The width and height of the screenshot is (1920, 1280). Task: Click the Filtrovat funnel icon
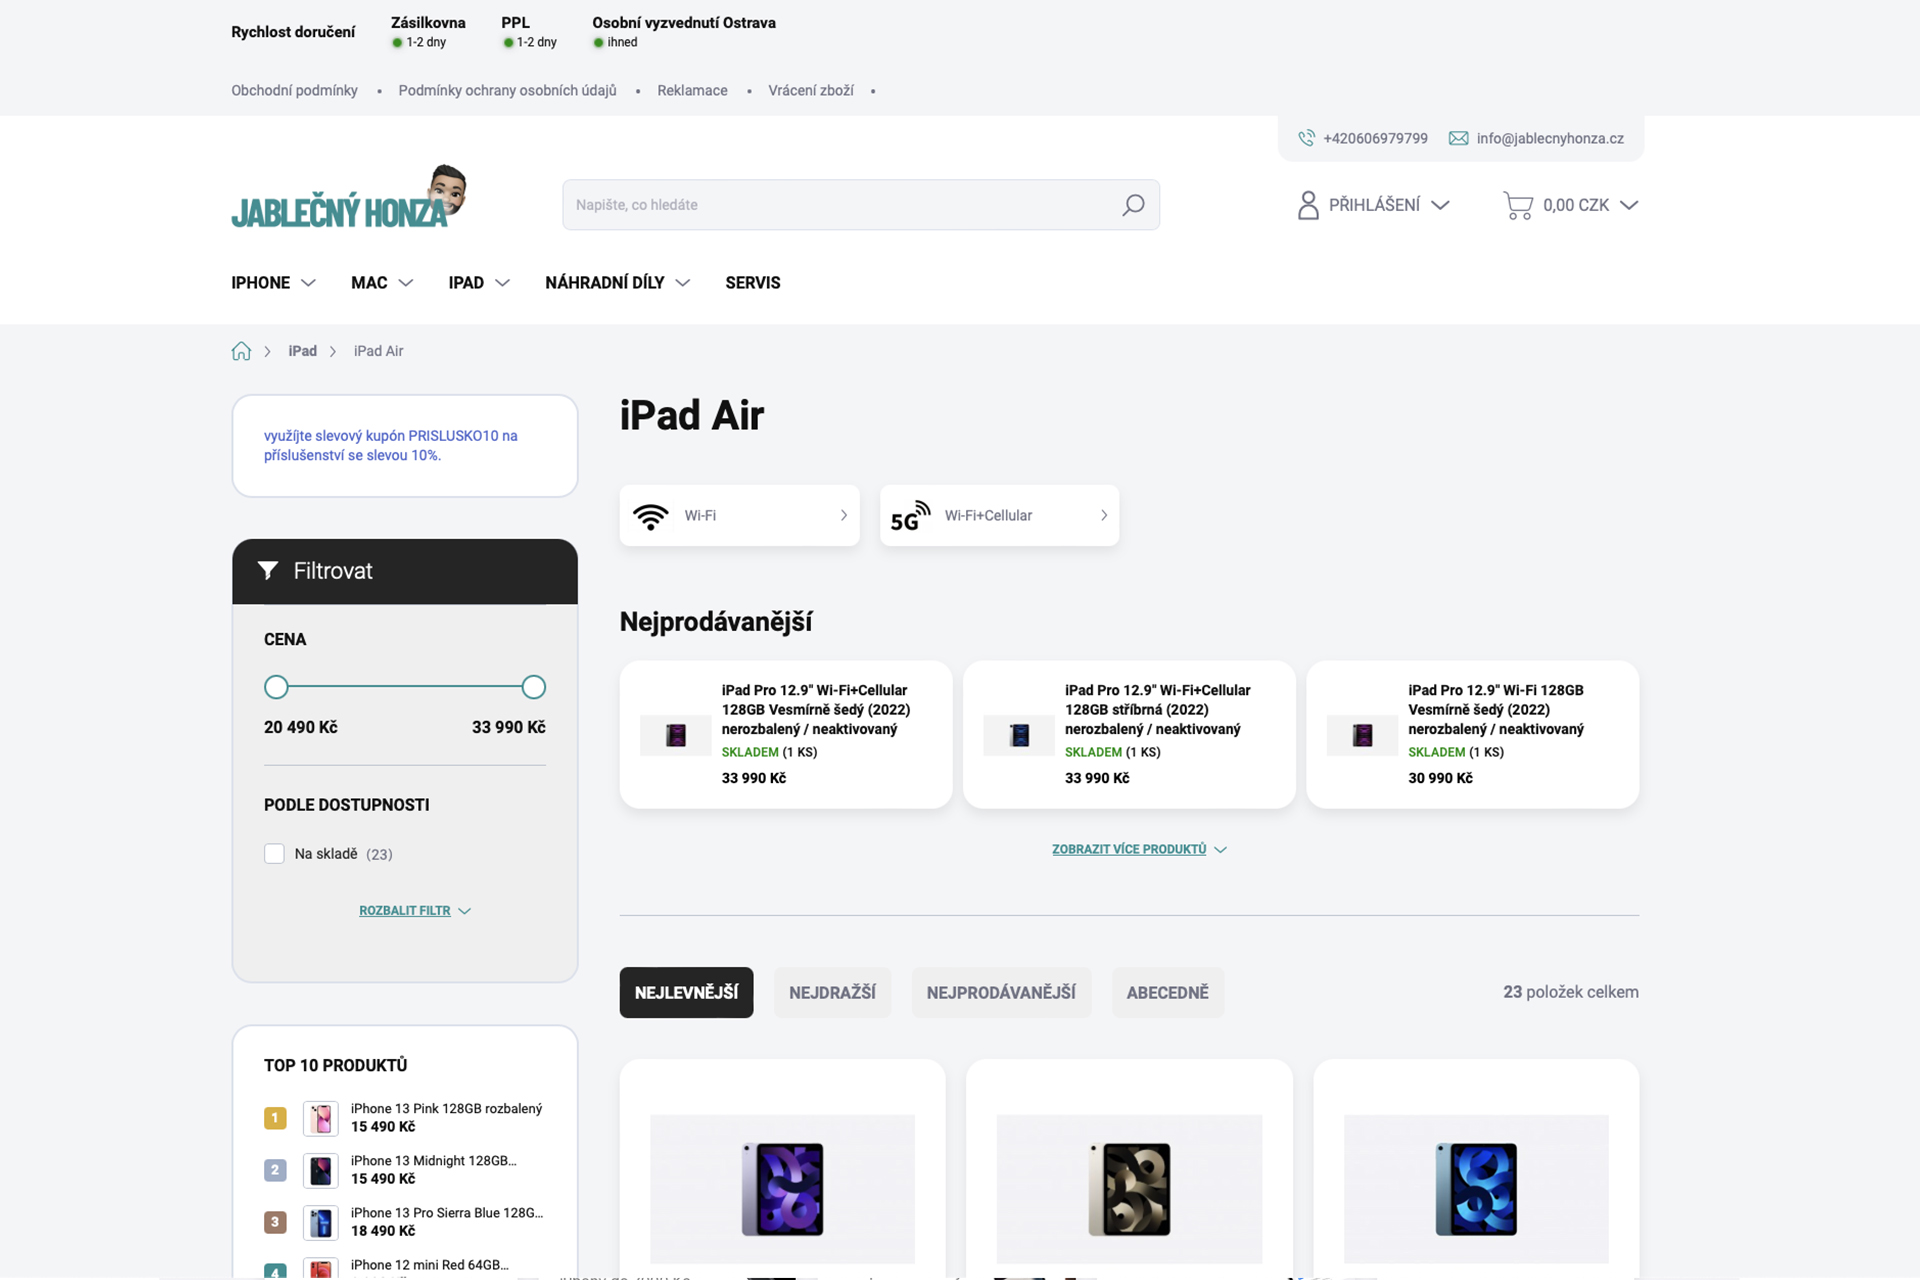coord(268,570)
